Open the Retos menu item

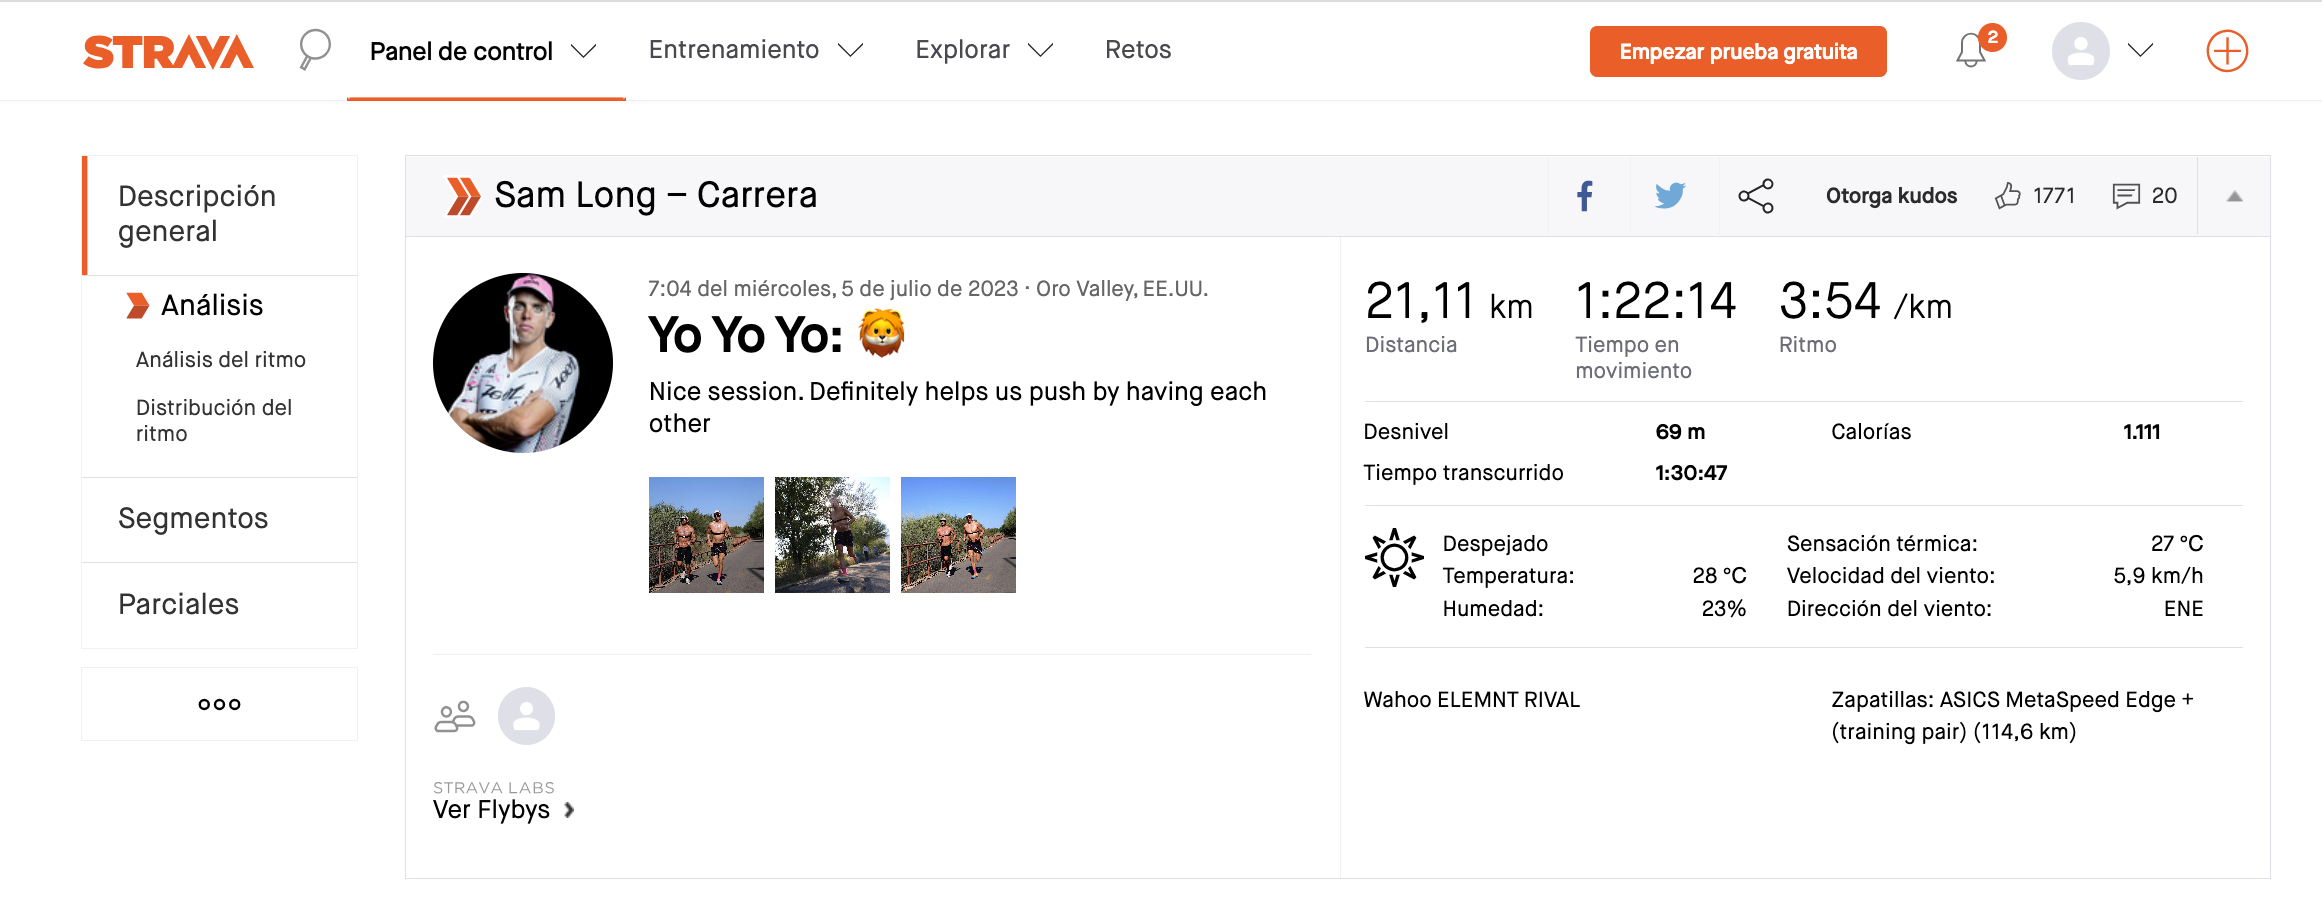1138,50
